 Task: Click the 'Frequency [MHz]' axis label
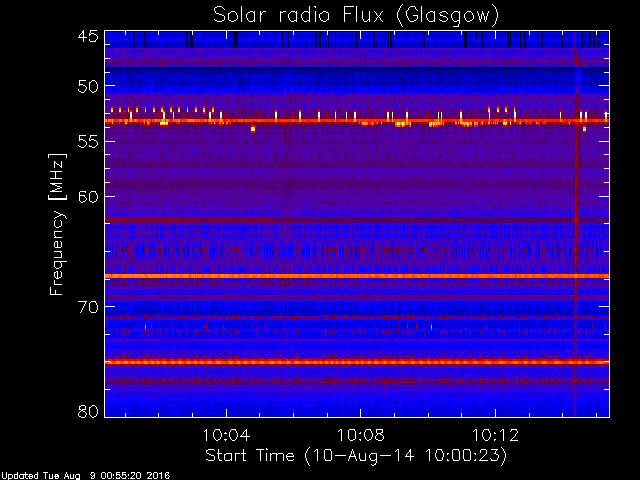coord(57,224)
